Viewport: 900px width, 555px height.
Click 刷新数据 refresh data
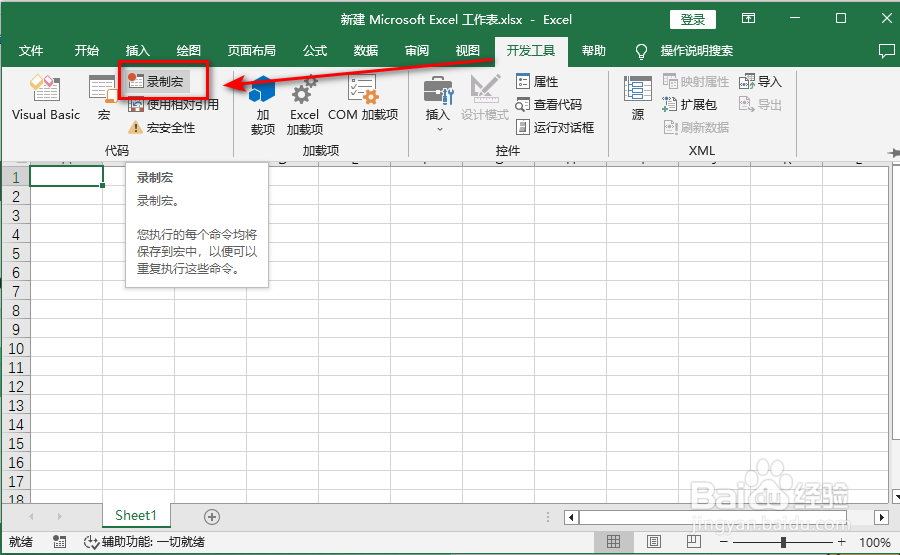(x=696, y=127)
